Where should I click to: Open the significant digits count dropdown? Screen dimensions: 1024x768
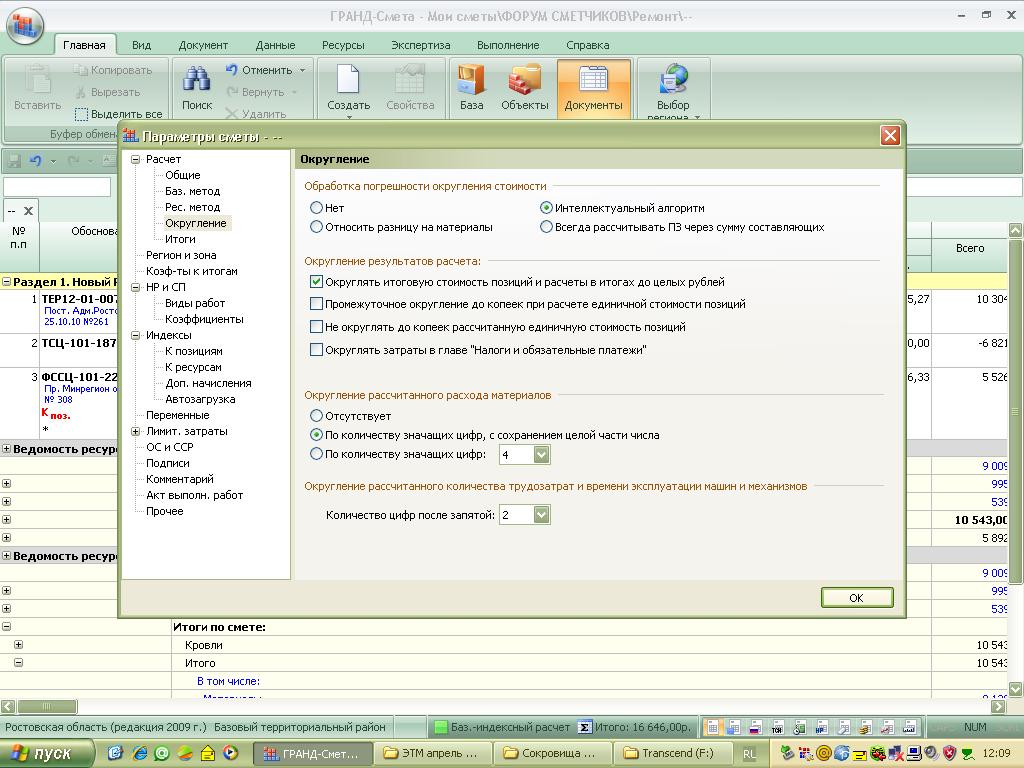tap(541, 455)
